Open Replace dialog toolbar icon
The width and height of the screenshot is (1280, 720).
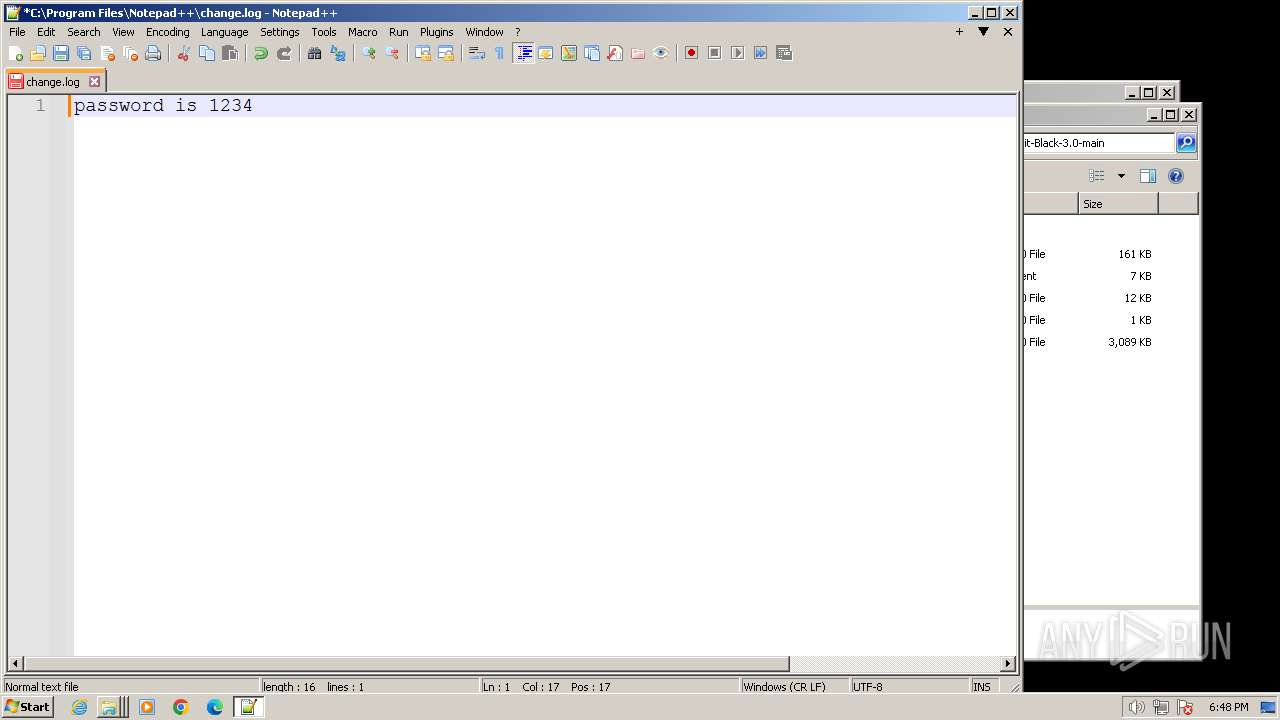pyautogui.click(x=338, y=53)
